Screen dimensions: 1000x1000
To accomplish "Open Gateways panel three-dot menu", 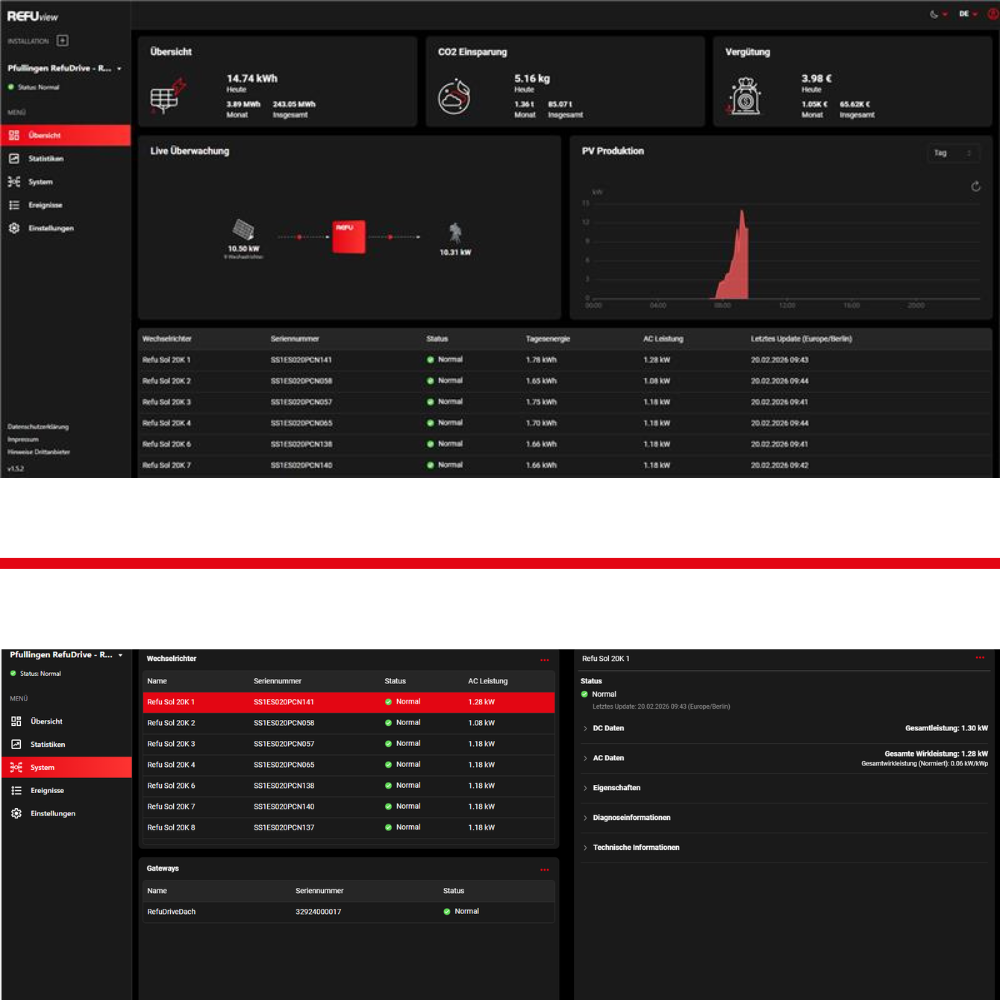I will click(x=545, y=870).
